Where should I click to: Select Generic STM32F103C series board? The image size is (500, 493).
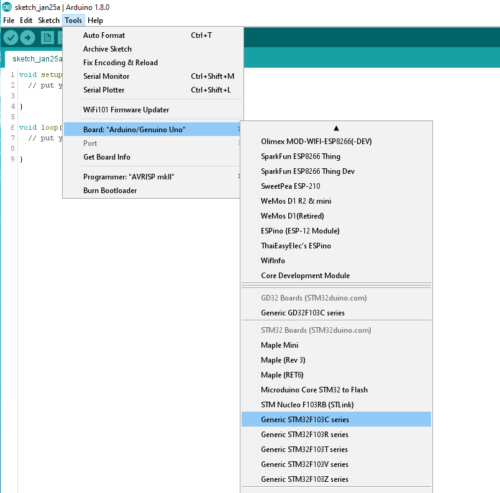(336, 419)
